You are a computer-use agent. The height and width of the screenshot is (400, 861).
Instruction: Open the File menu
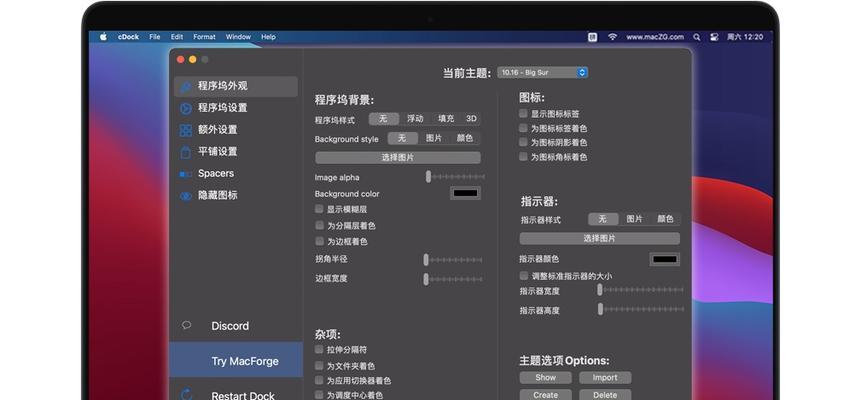[155, 37]
